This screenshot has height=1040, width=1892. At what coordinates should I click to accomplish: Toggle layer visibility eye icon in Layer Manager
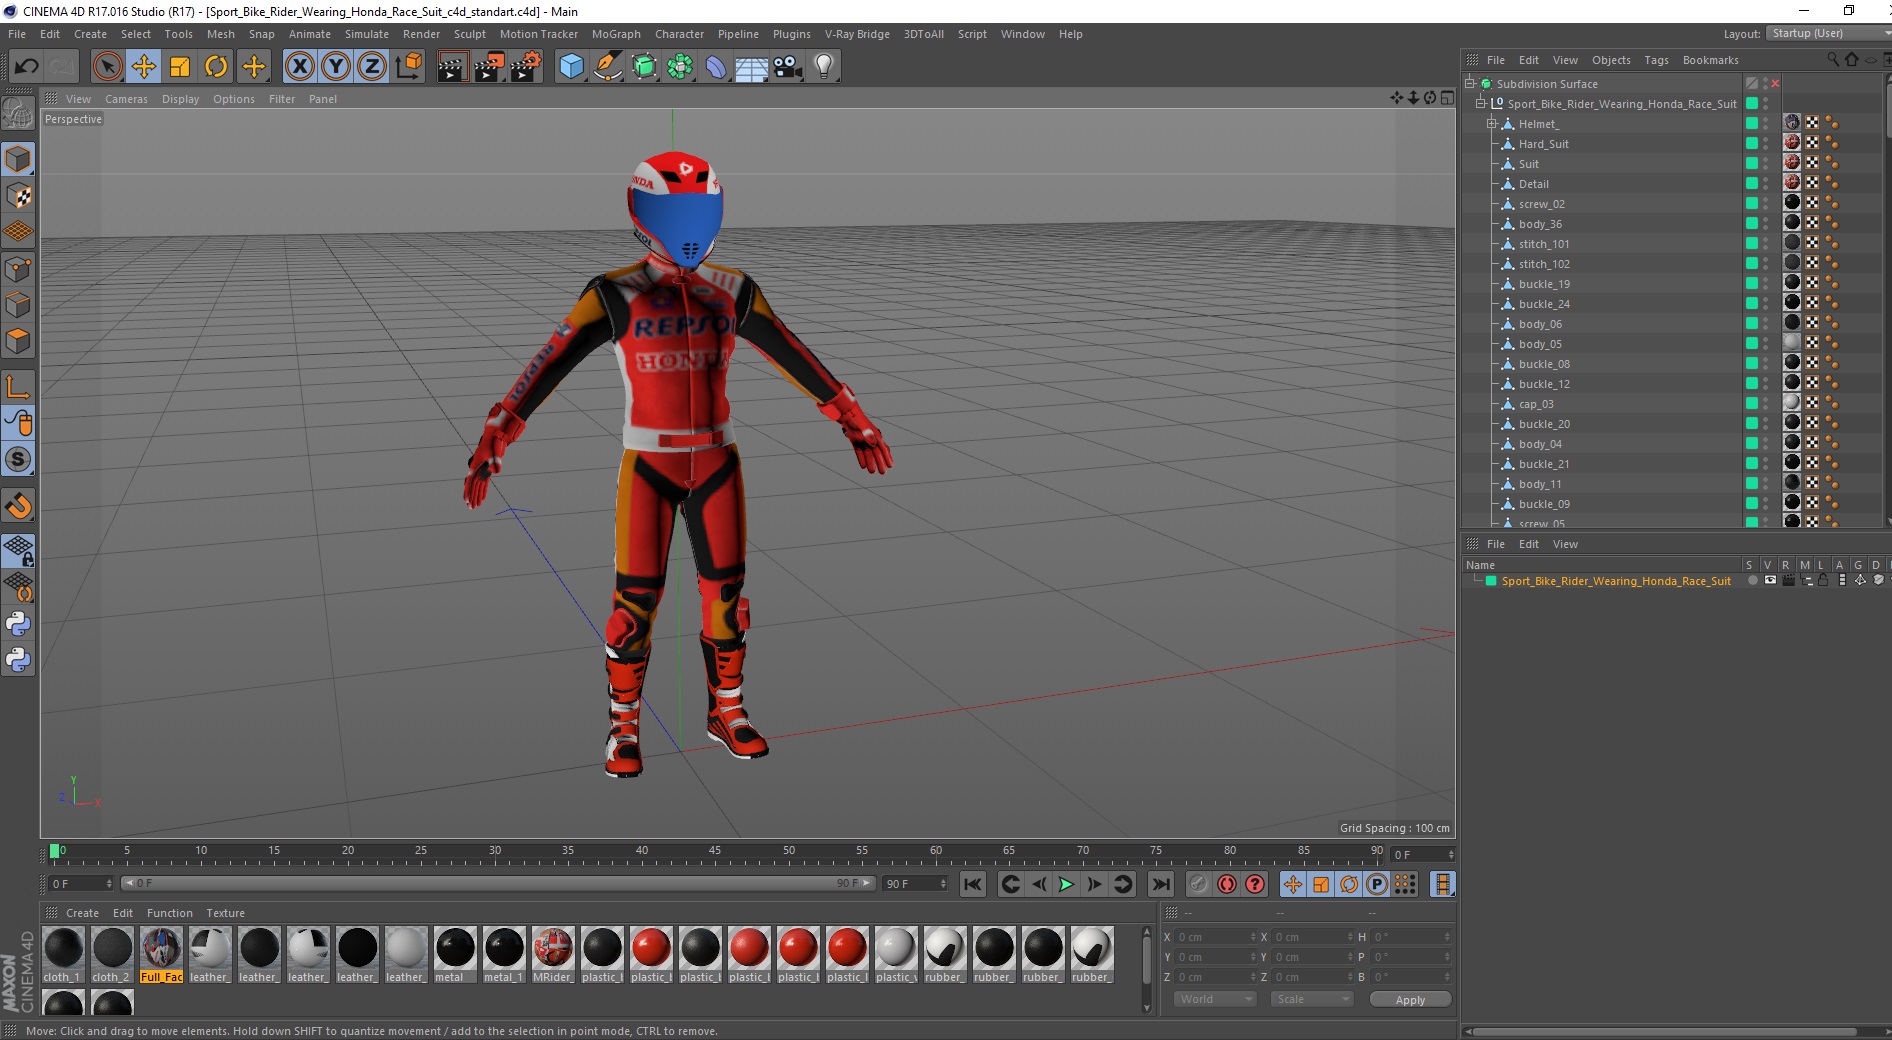tap(1770, 580)
